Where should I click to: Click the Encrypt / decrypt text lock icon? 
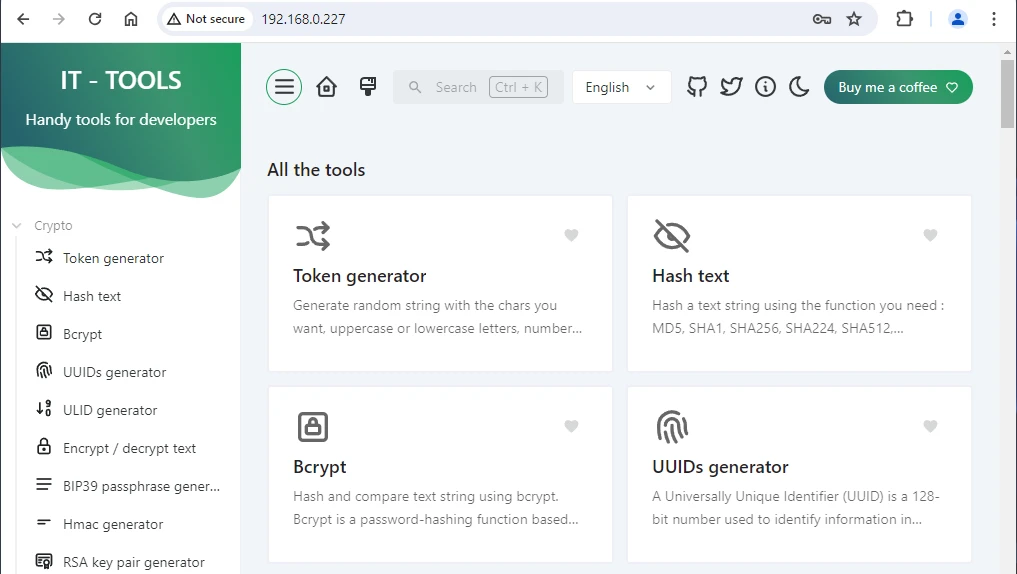(44, 448)
